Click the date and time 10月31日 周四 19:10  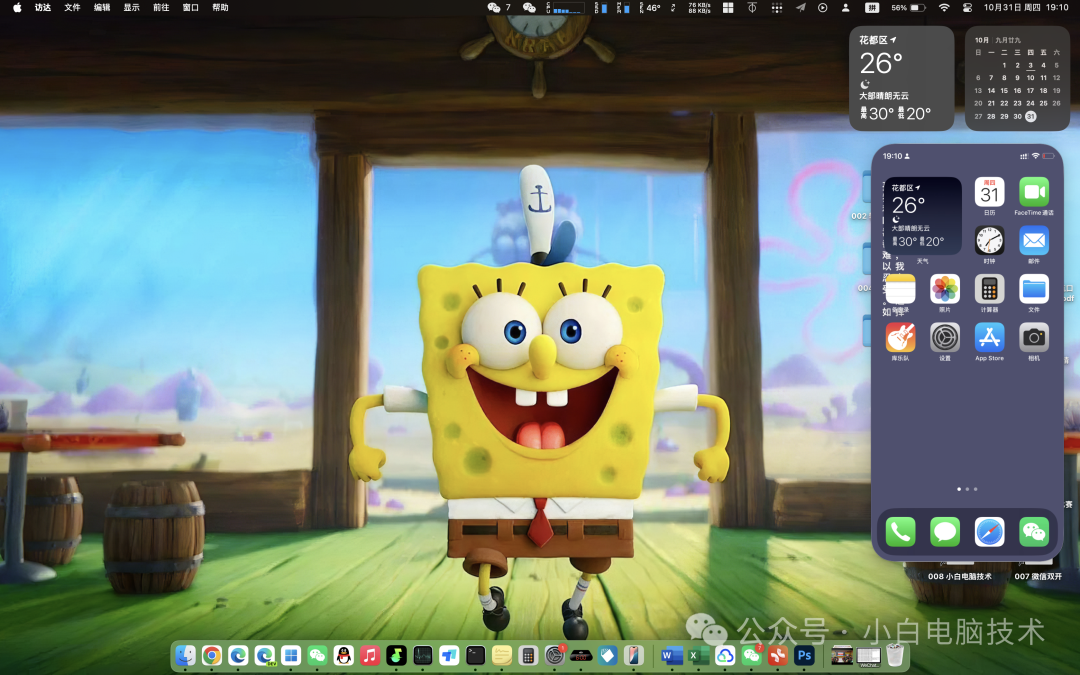click(1026, 8)
